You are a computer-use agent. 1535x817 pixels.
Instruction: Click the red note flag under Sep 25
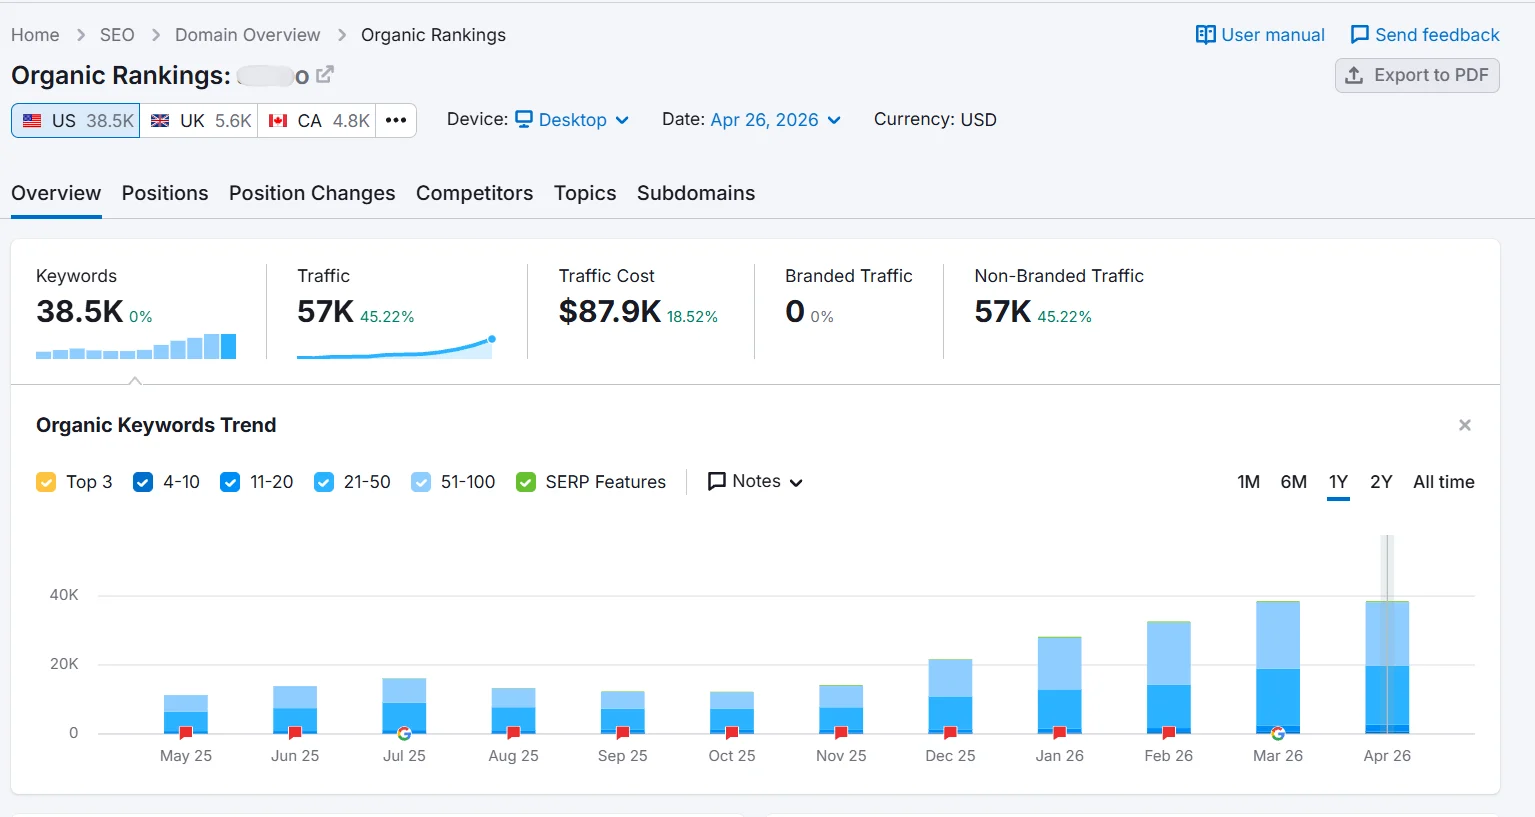click(623, 733)
